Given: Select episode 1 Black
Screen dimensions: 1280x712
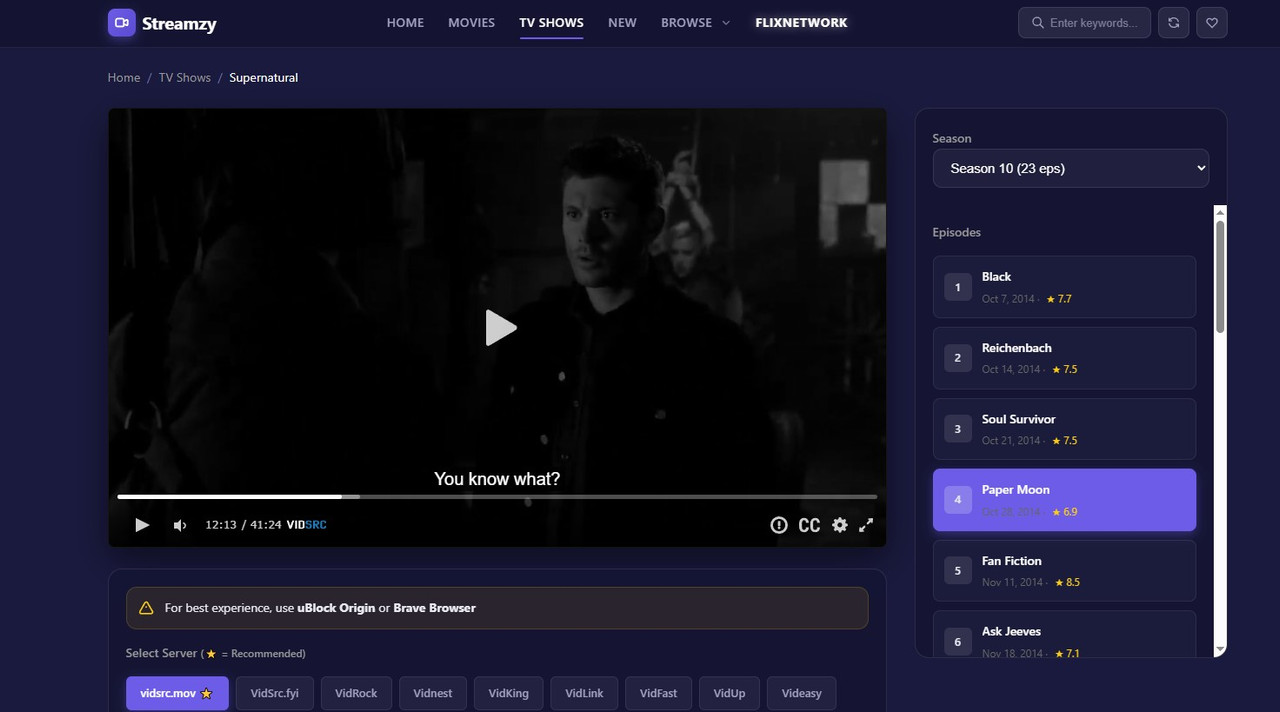Looking at the screenshot, I should [x=1064, y=287].
